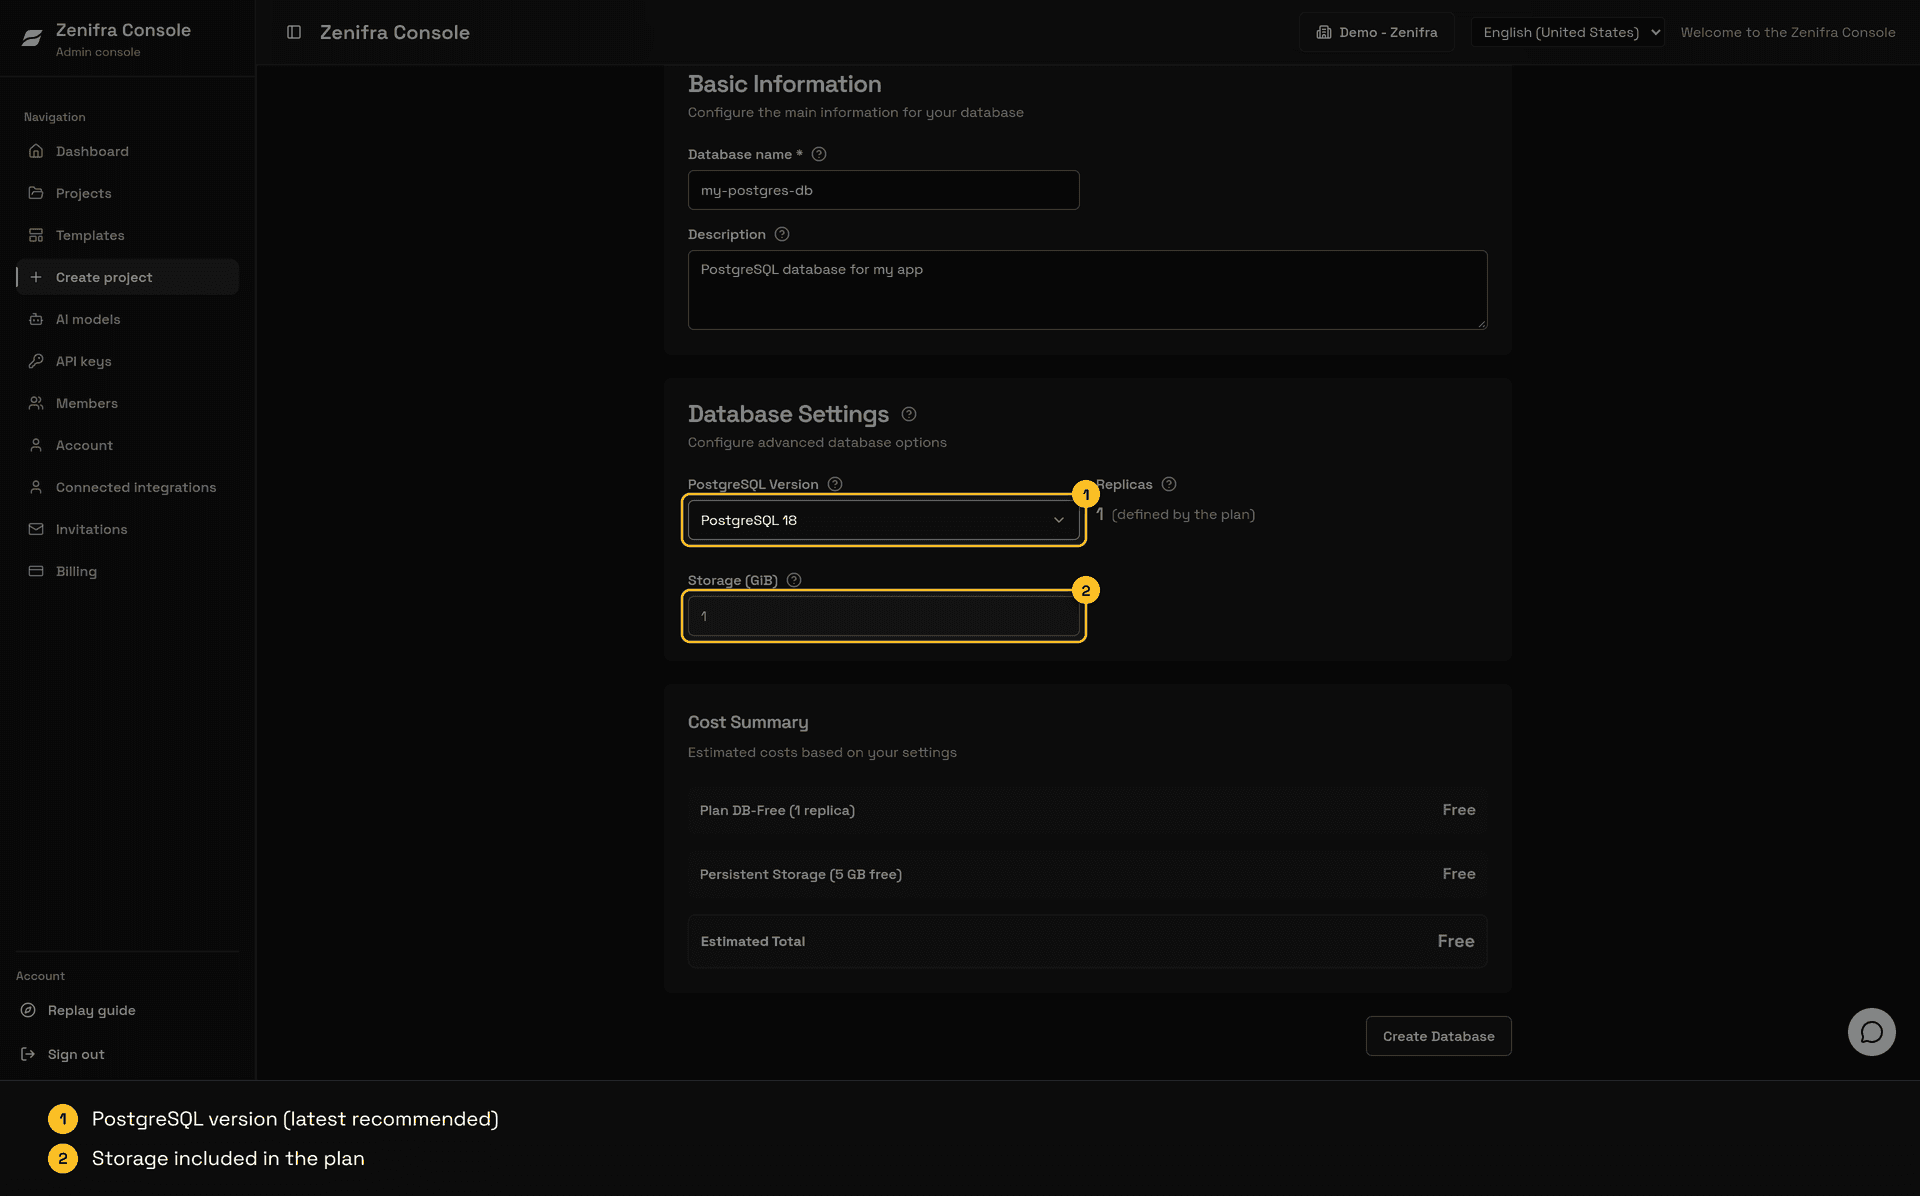
Task: Click the Dashboard home icon
Action: pyautogui.click(x=36, y=151)
